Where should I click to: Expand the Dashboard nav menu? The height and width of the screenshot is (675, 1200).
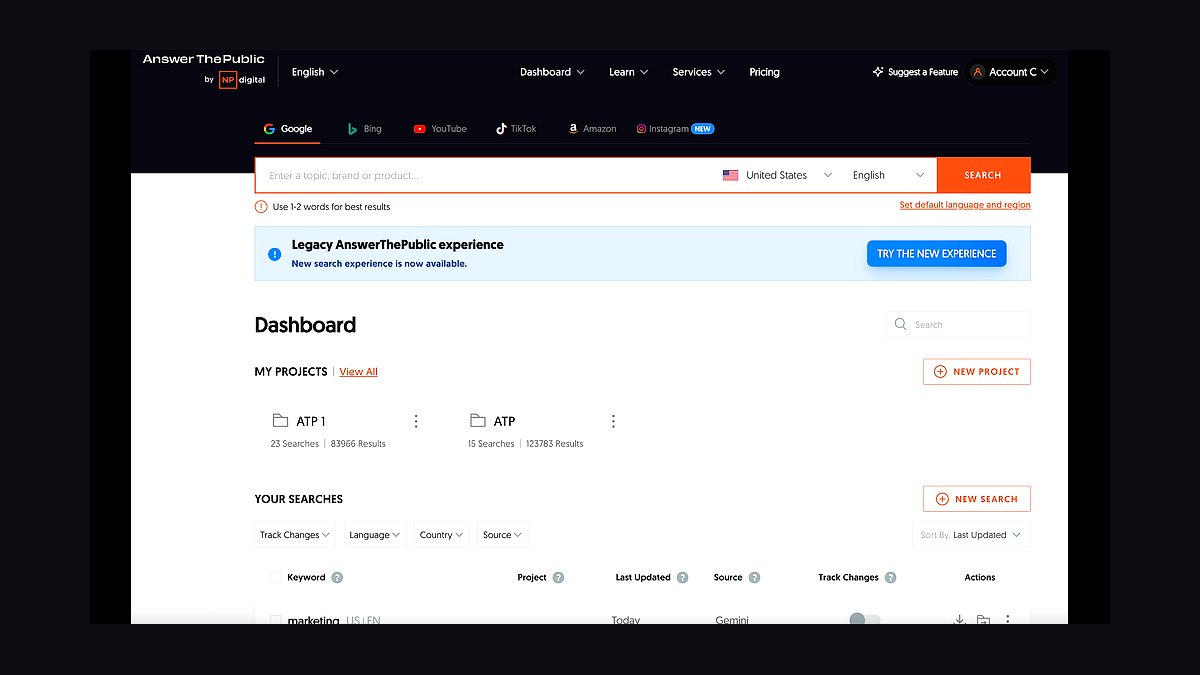pos(552,72)
